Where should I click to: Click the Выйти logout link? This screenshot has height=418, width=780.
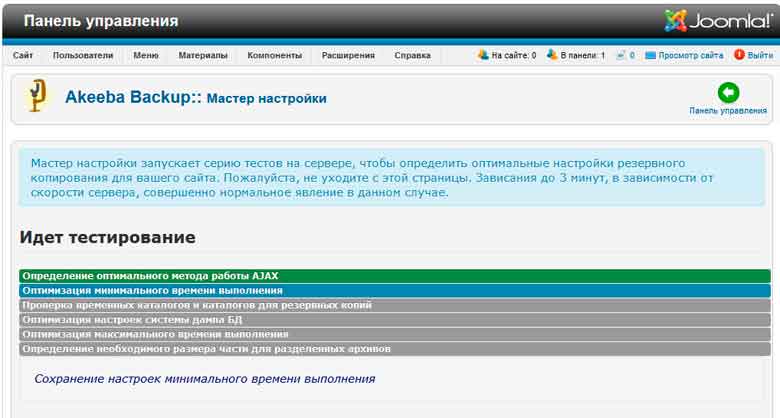(760, 55)
